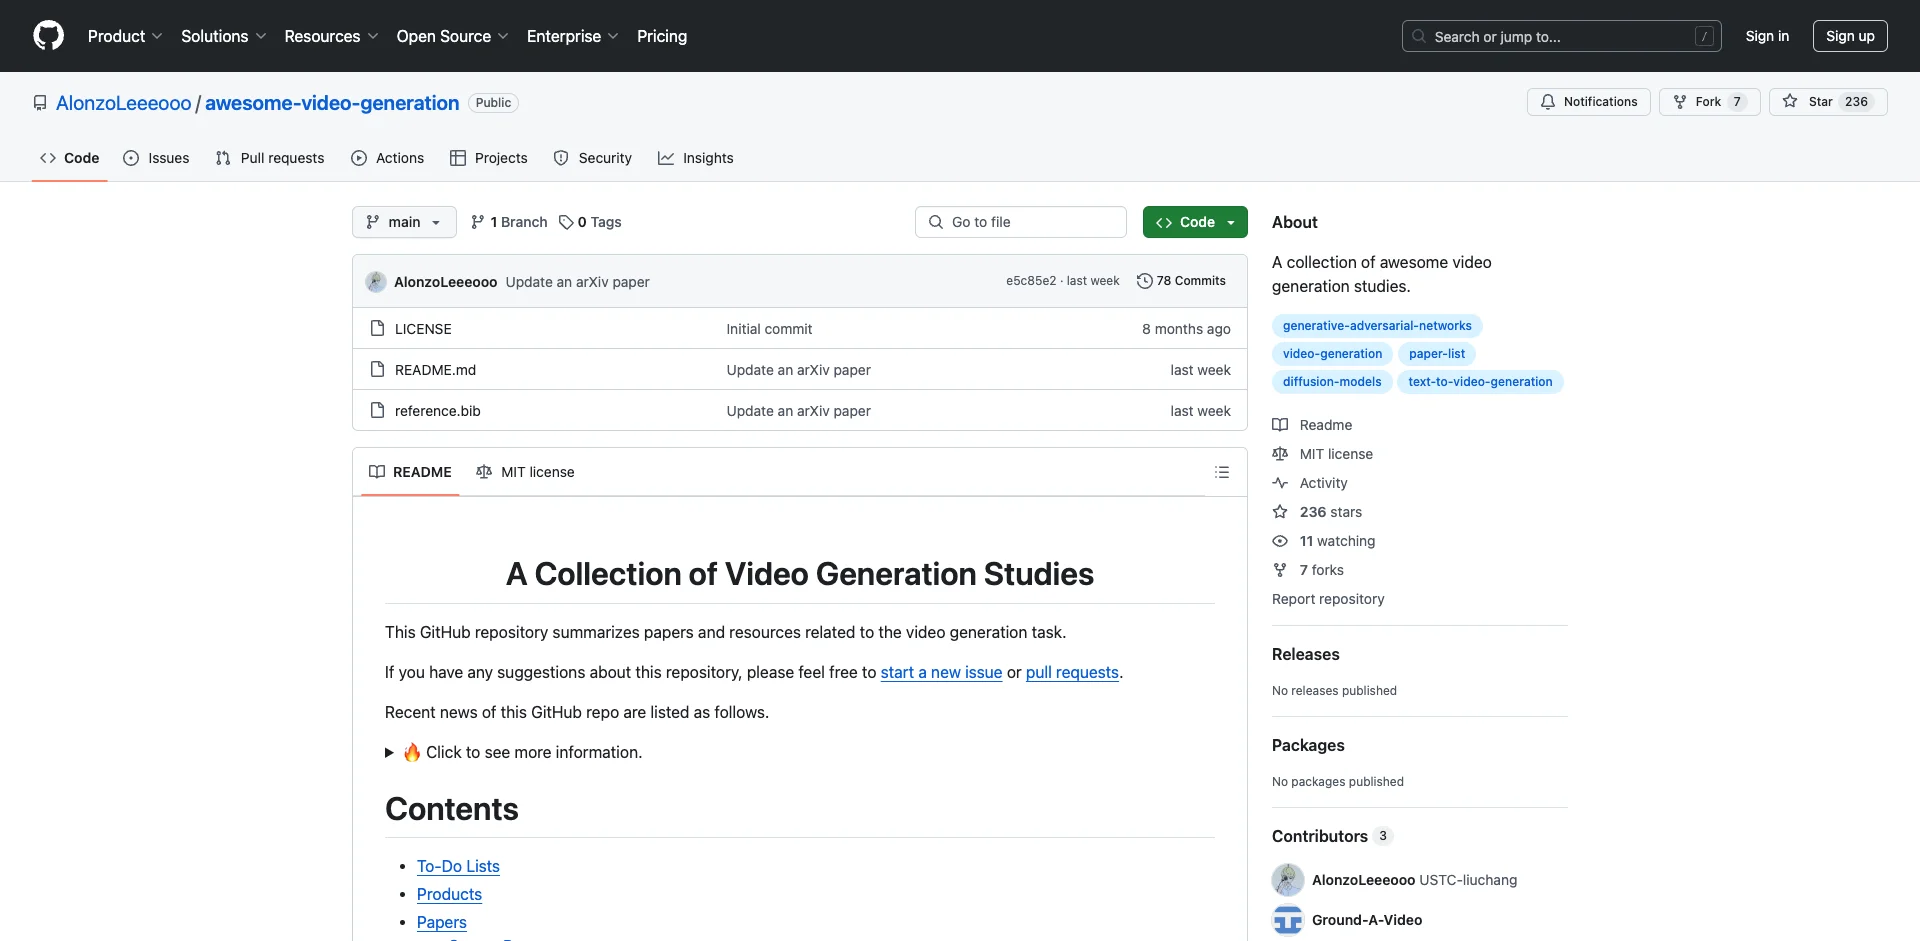
Task: Click the stars icon beside 236 stars
Action: pyautogui.click(x=1280, y=512)
